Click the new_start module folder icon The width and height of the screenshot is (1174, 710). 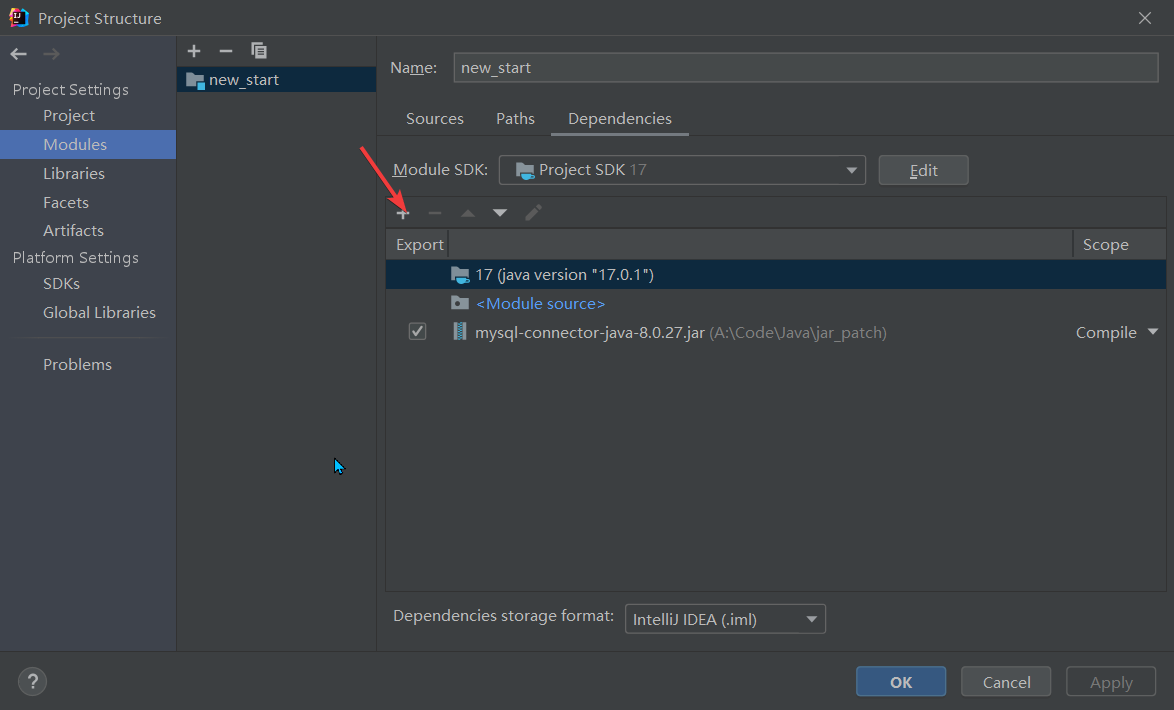[195, 80]
